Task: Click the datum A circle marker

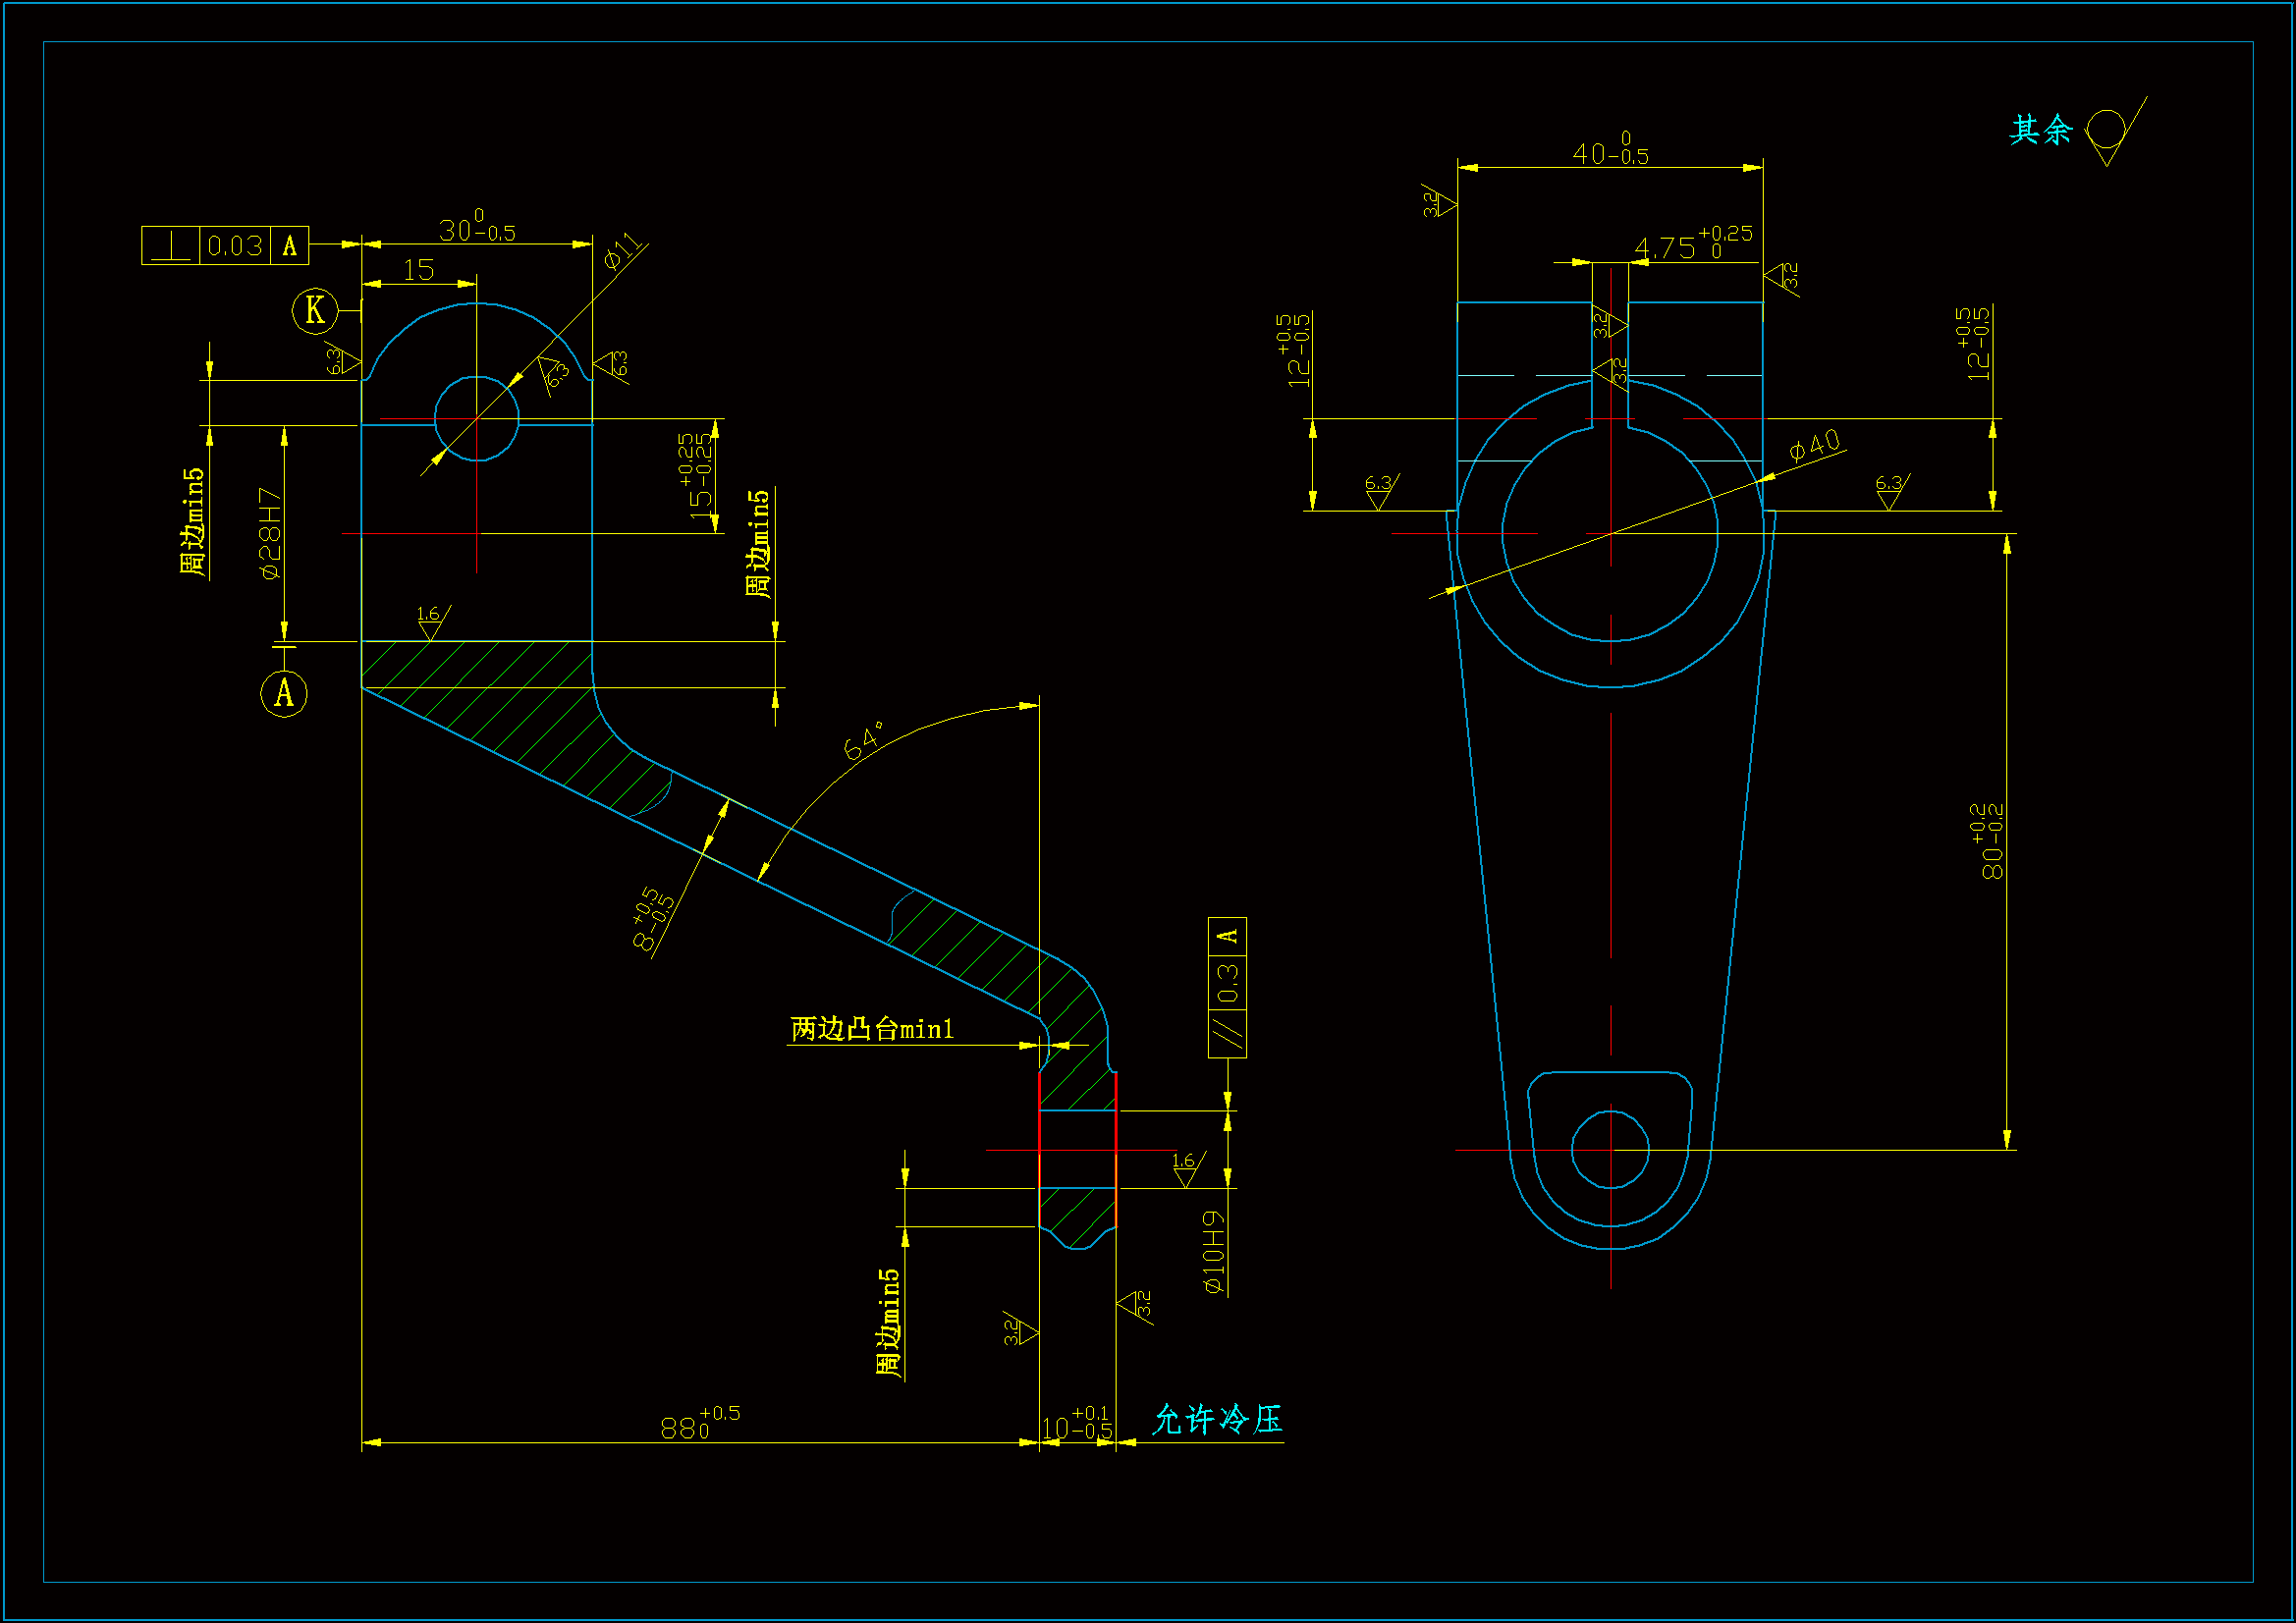Action: [x=284, y=693]
